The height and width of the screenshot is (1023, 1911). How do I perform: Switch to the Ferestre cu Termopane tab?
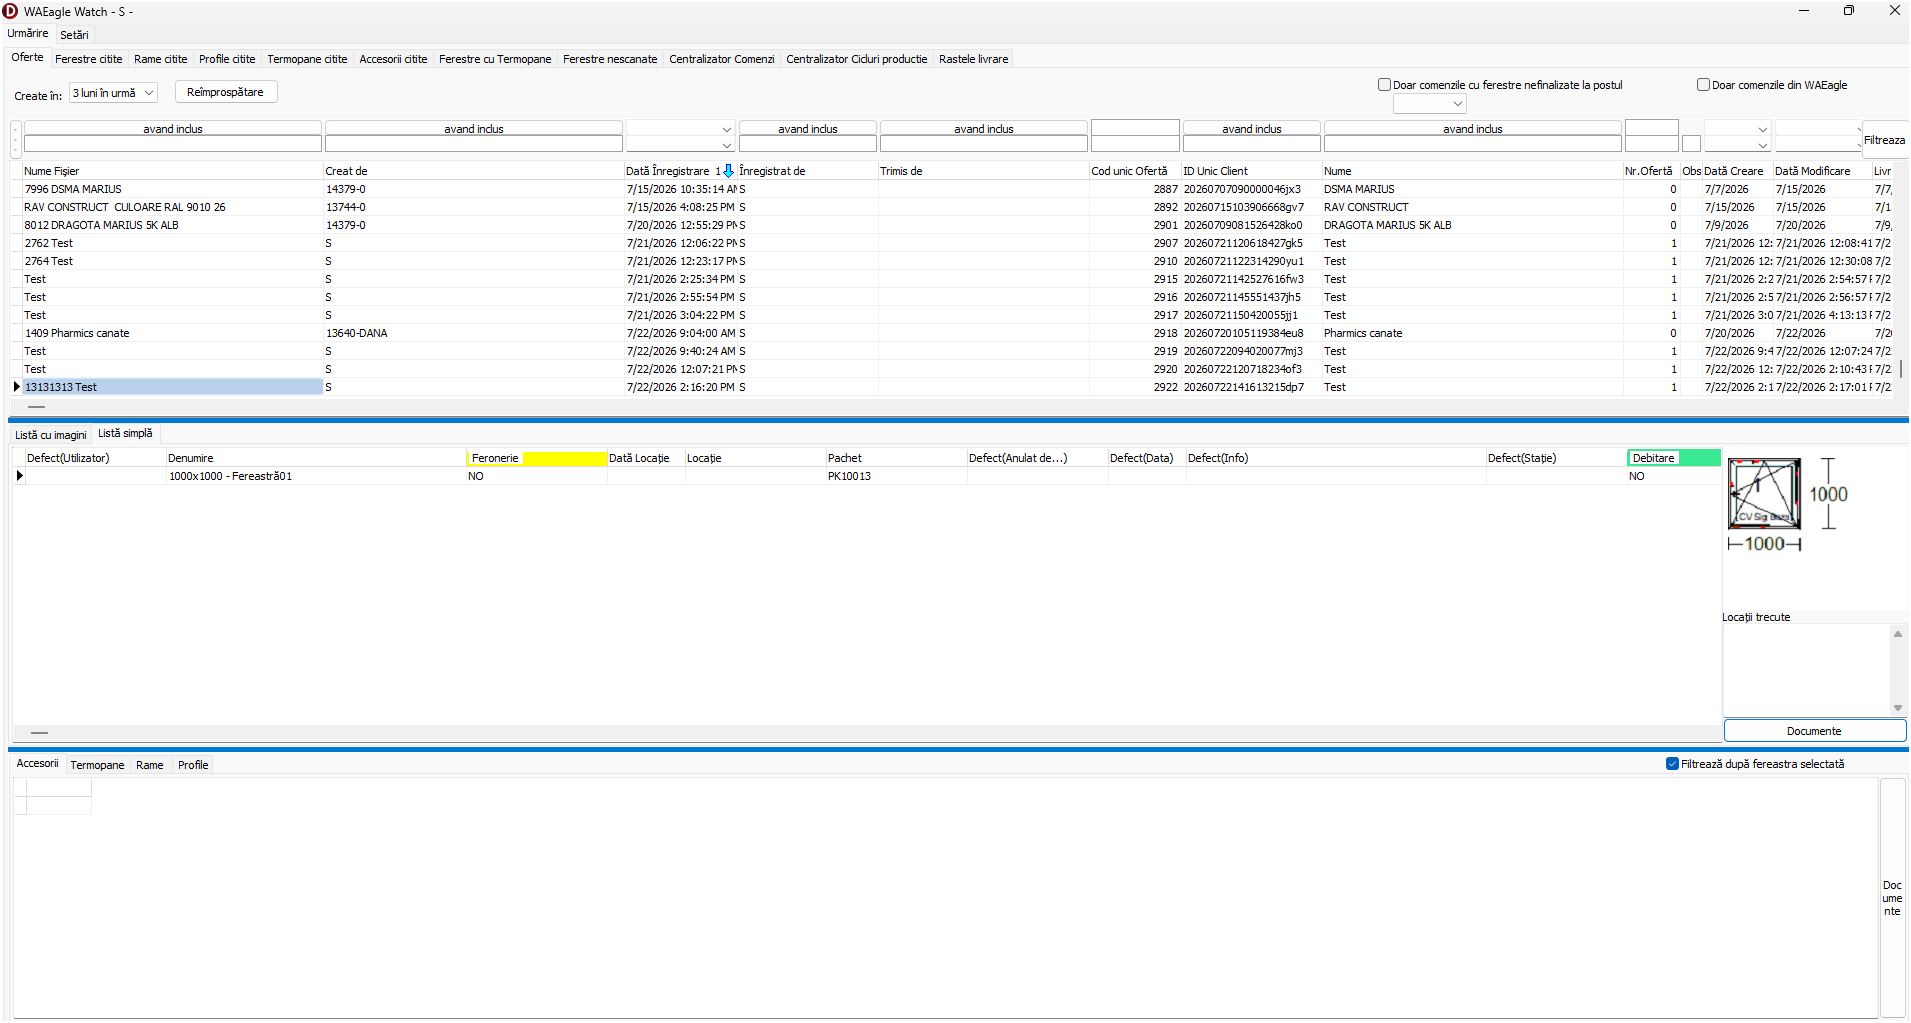(495, 59)
